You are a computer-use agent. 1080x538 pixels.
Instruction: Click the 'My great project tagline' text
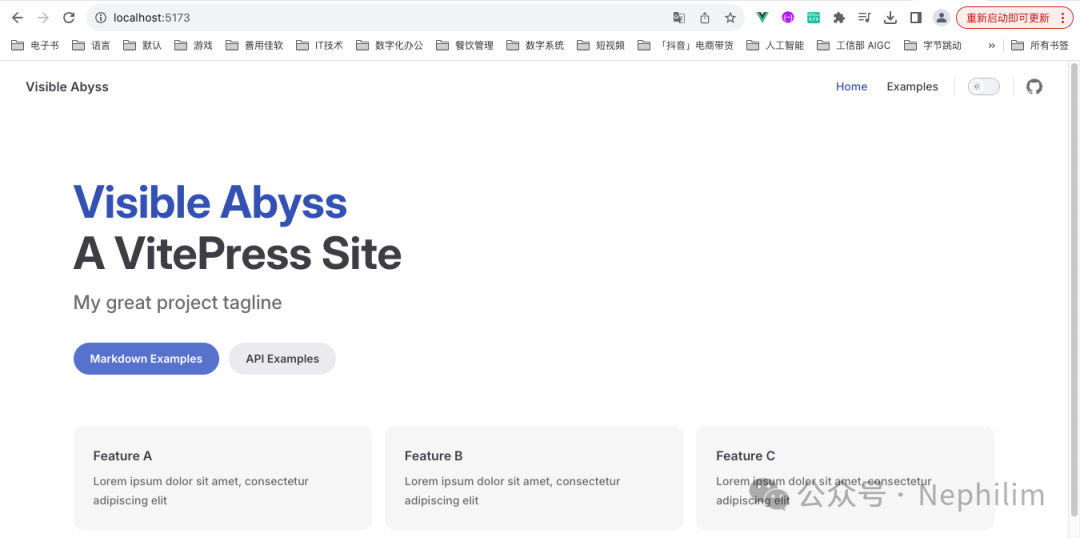(x=178, y=302)
